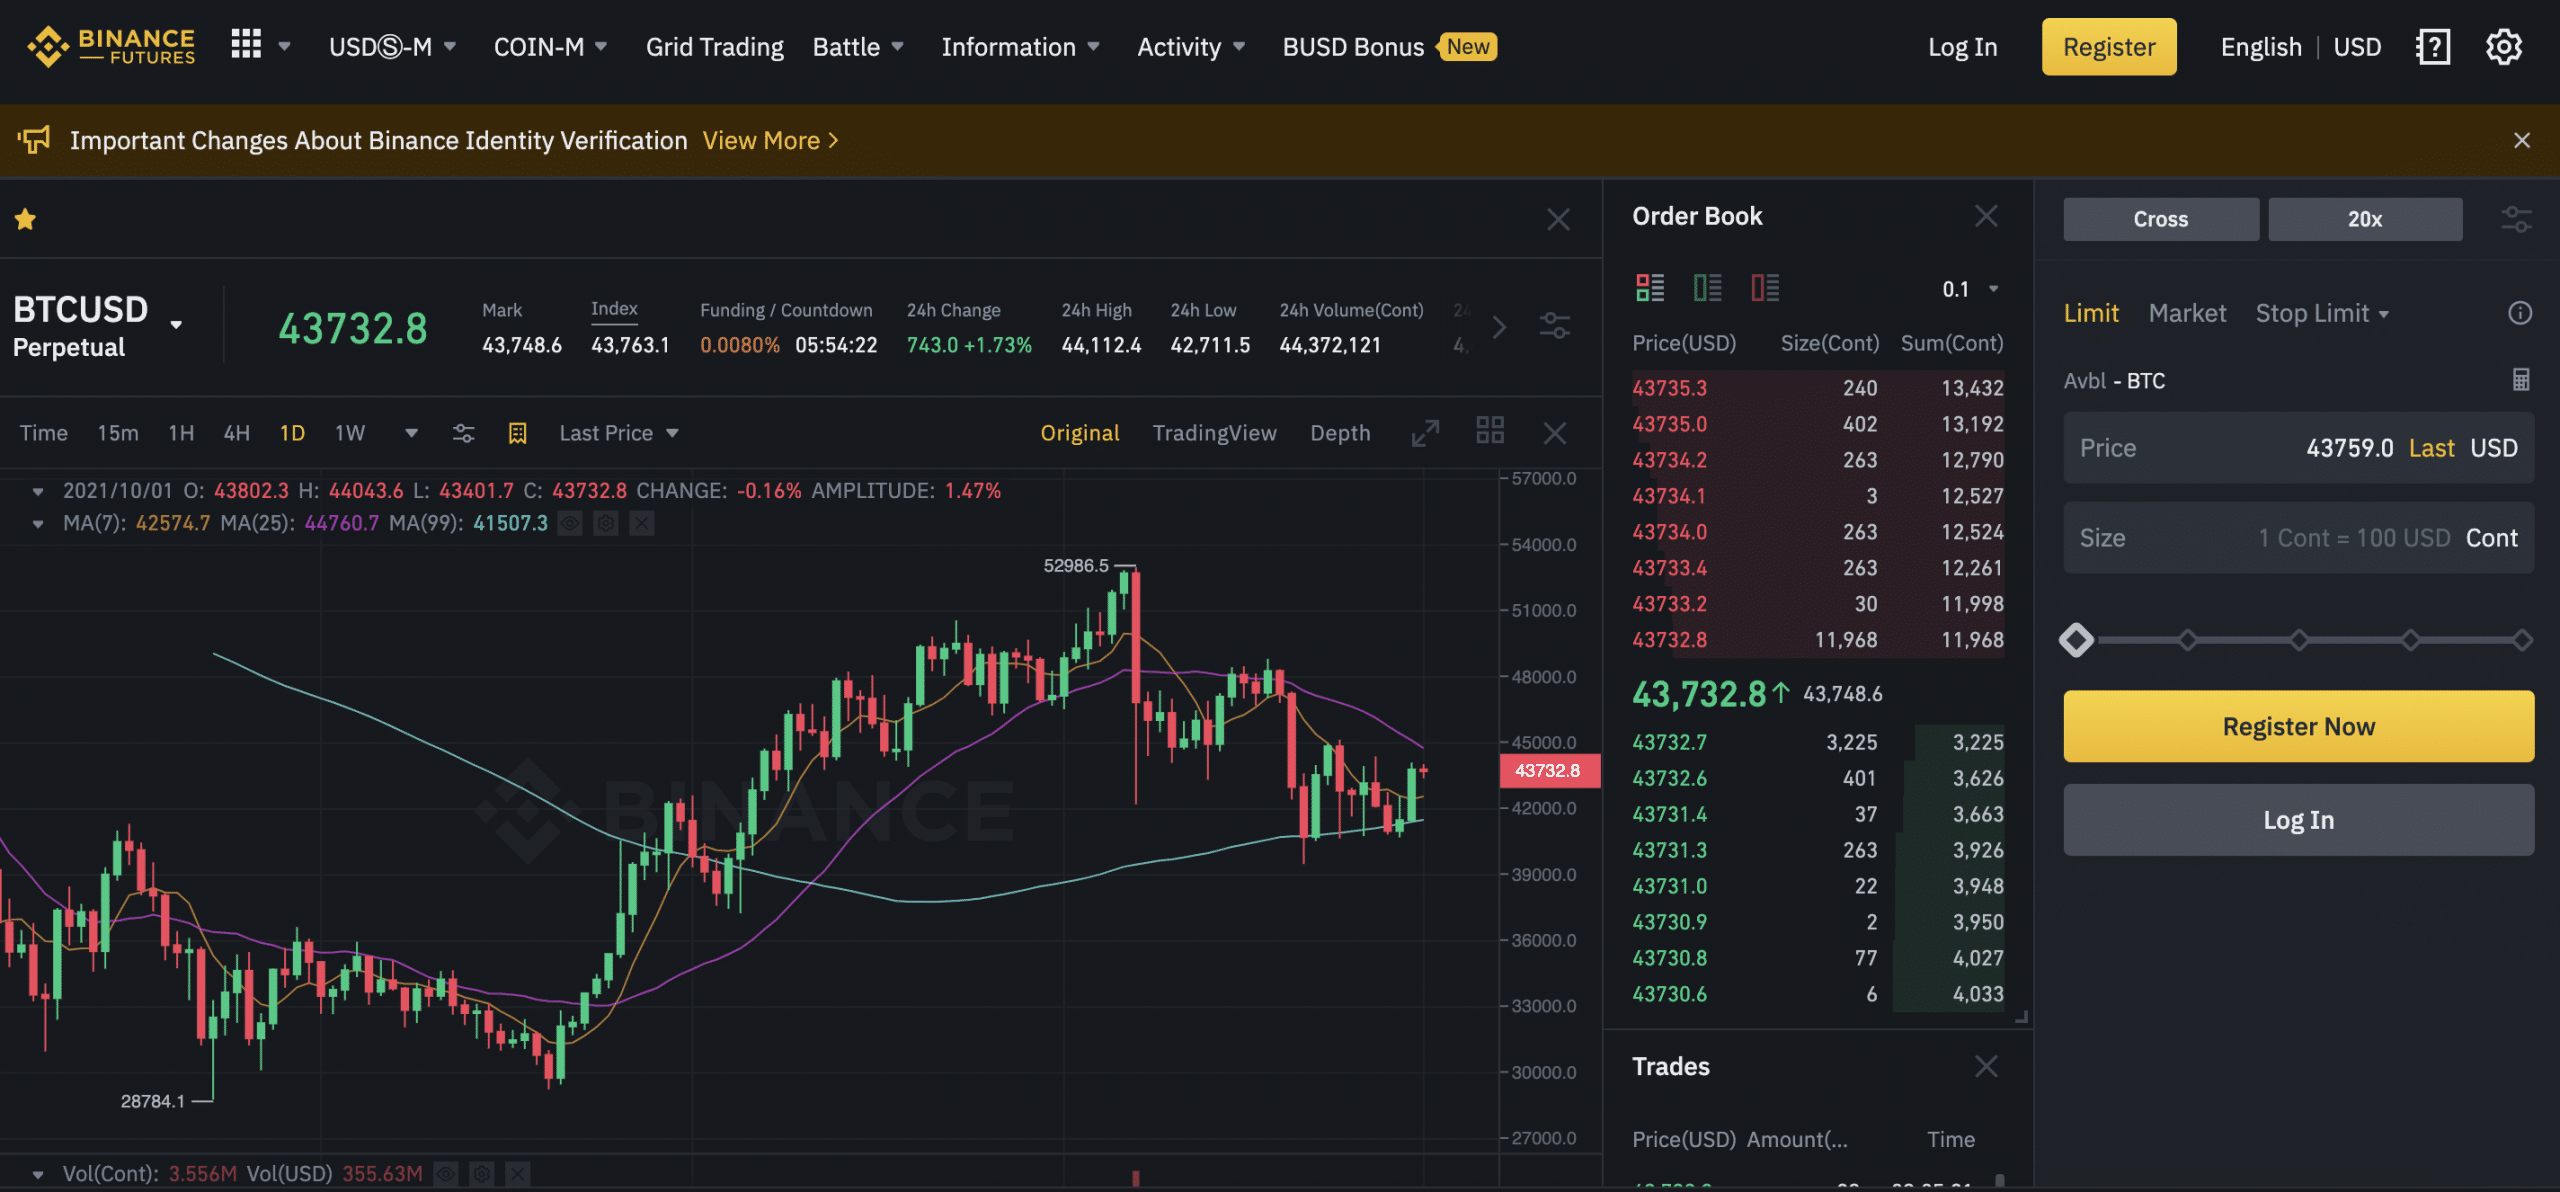This screenshot has height=1192, width=2560.
Task: Select the 15m chart interval
Action: click(118, 433)
